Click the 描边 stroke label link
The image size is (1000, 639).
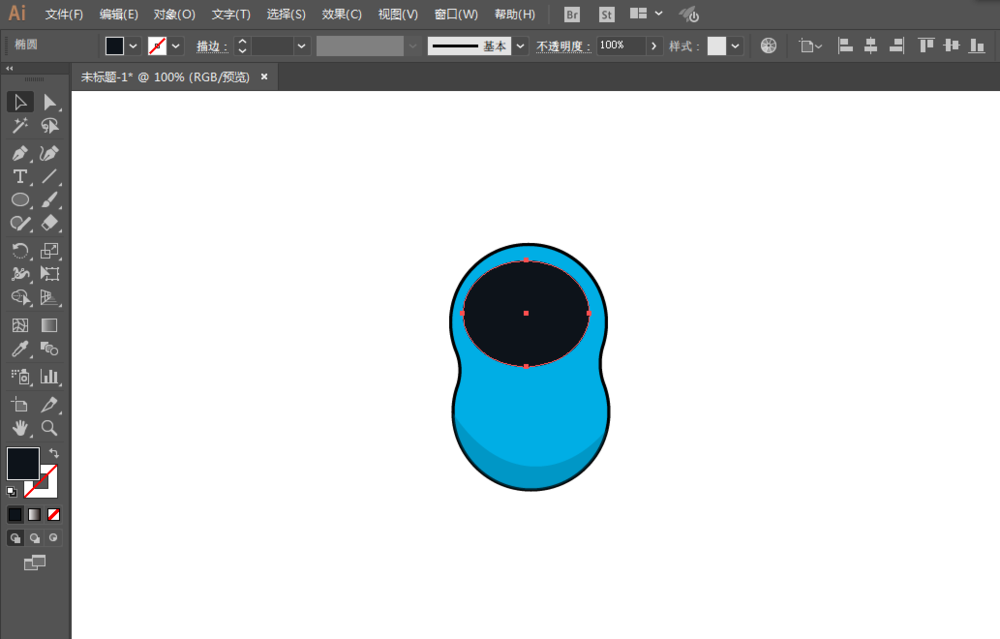pyautogui.click(x=212, y=46)
